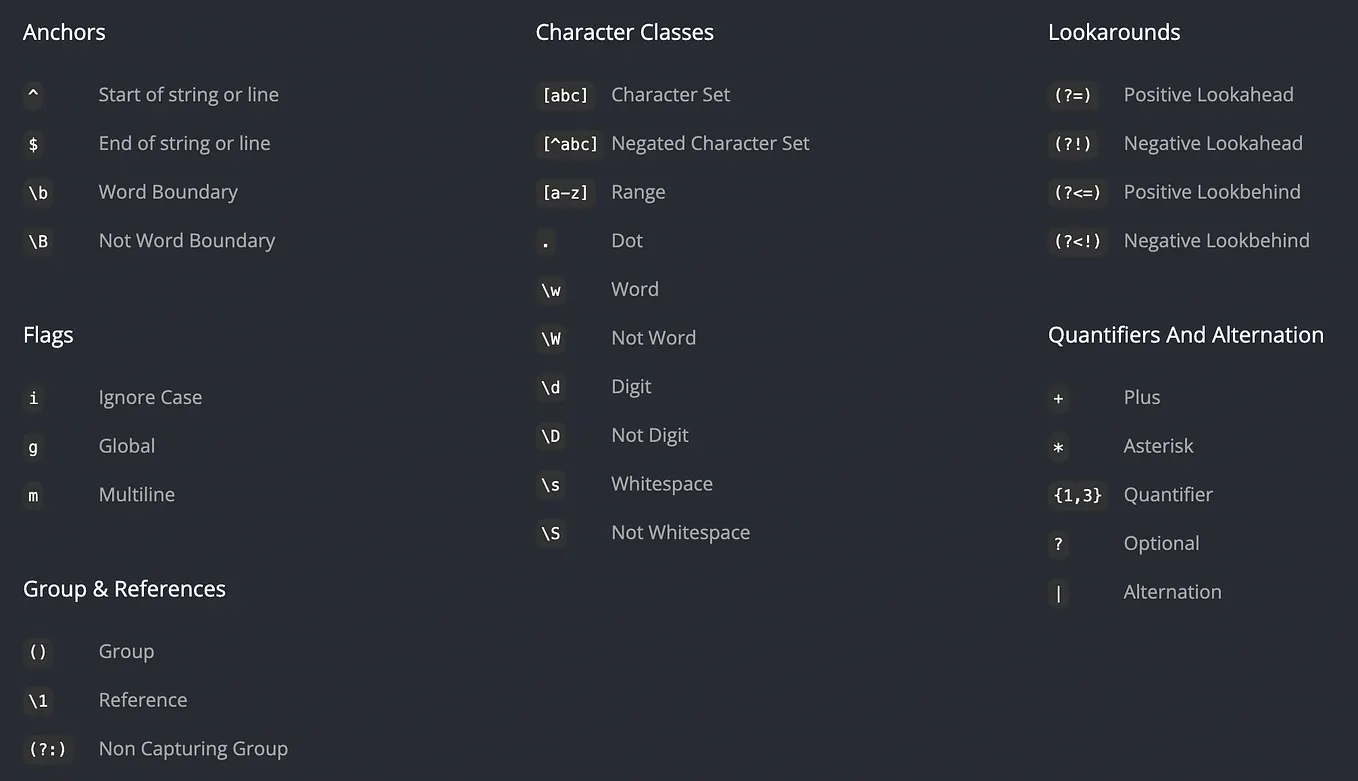The width and height of the screenshot is (1358, 781).
Task: Select the (?<=) lookbehind token
Action: coord(1077,193)
